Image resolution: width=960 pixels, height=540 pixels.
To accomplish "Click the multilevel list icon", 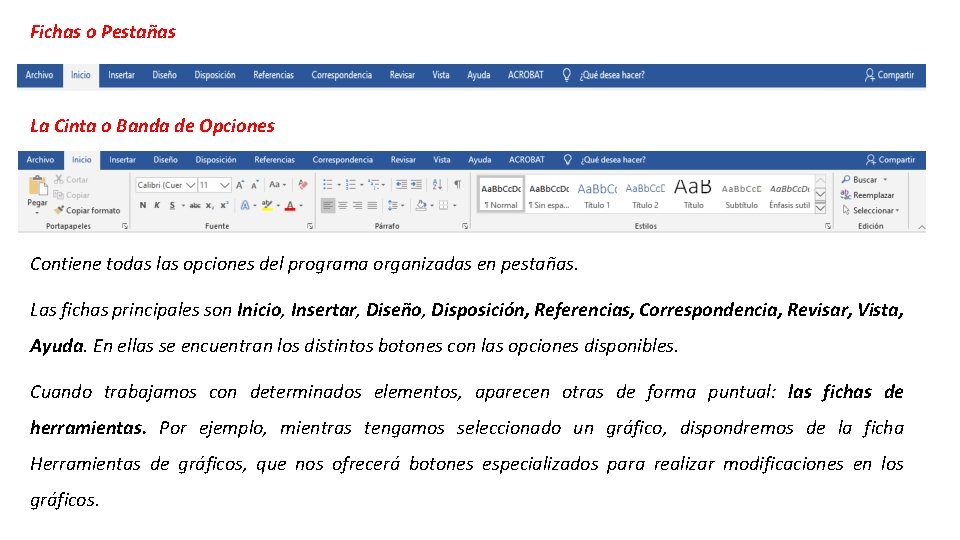I will coord(373,184).
